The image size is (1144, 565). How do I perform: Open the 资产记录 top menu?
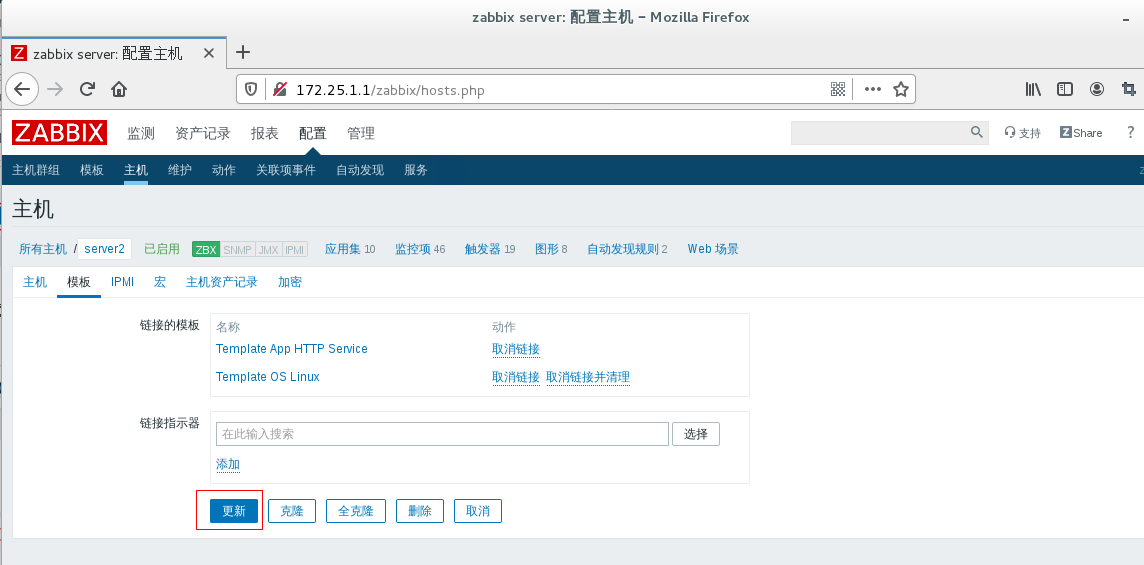pyautogui.click(x=203, y=133)
